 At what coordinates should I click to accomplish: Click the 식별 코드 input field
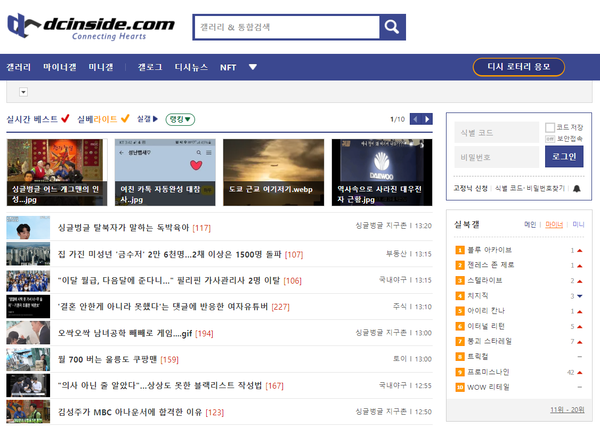pyautogui.click(x=496, y=132)
